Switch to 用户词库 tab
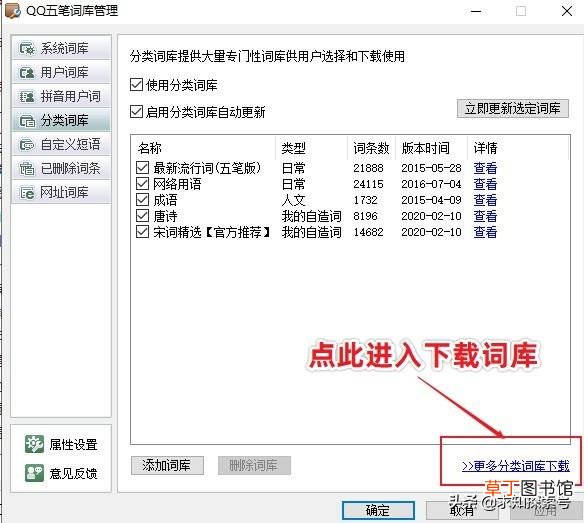The image size is (584, 523). pos(61,72)
